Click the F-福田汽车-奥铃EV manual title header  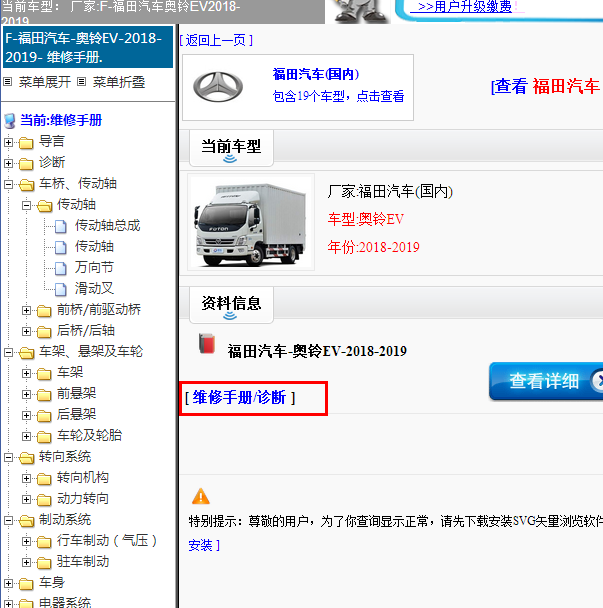88,47
